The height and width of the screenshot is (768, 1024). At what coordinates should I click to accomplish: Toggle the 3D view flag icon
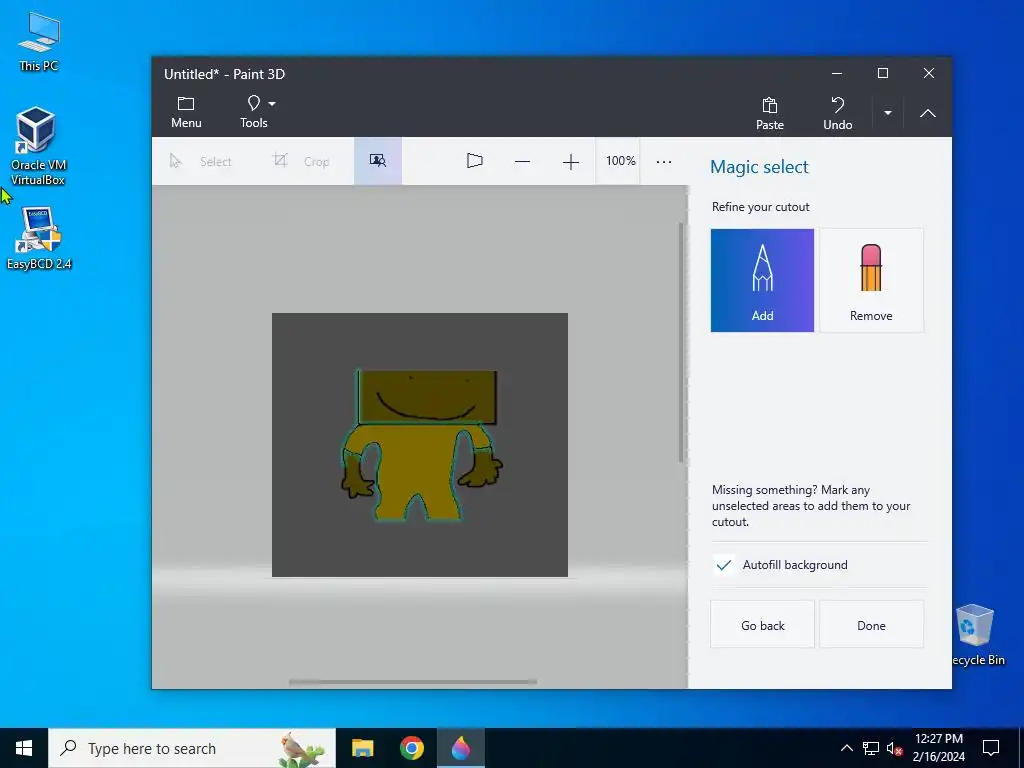click(x=475, y=161)
